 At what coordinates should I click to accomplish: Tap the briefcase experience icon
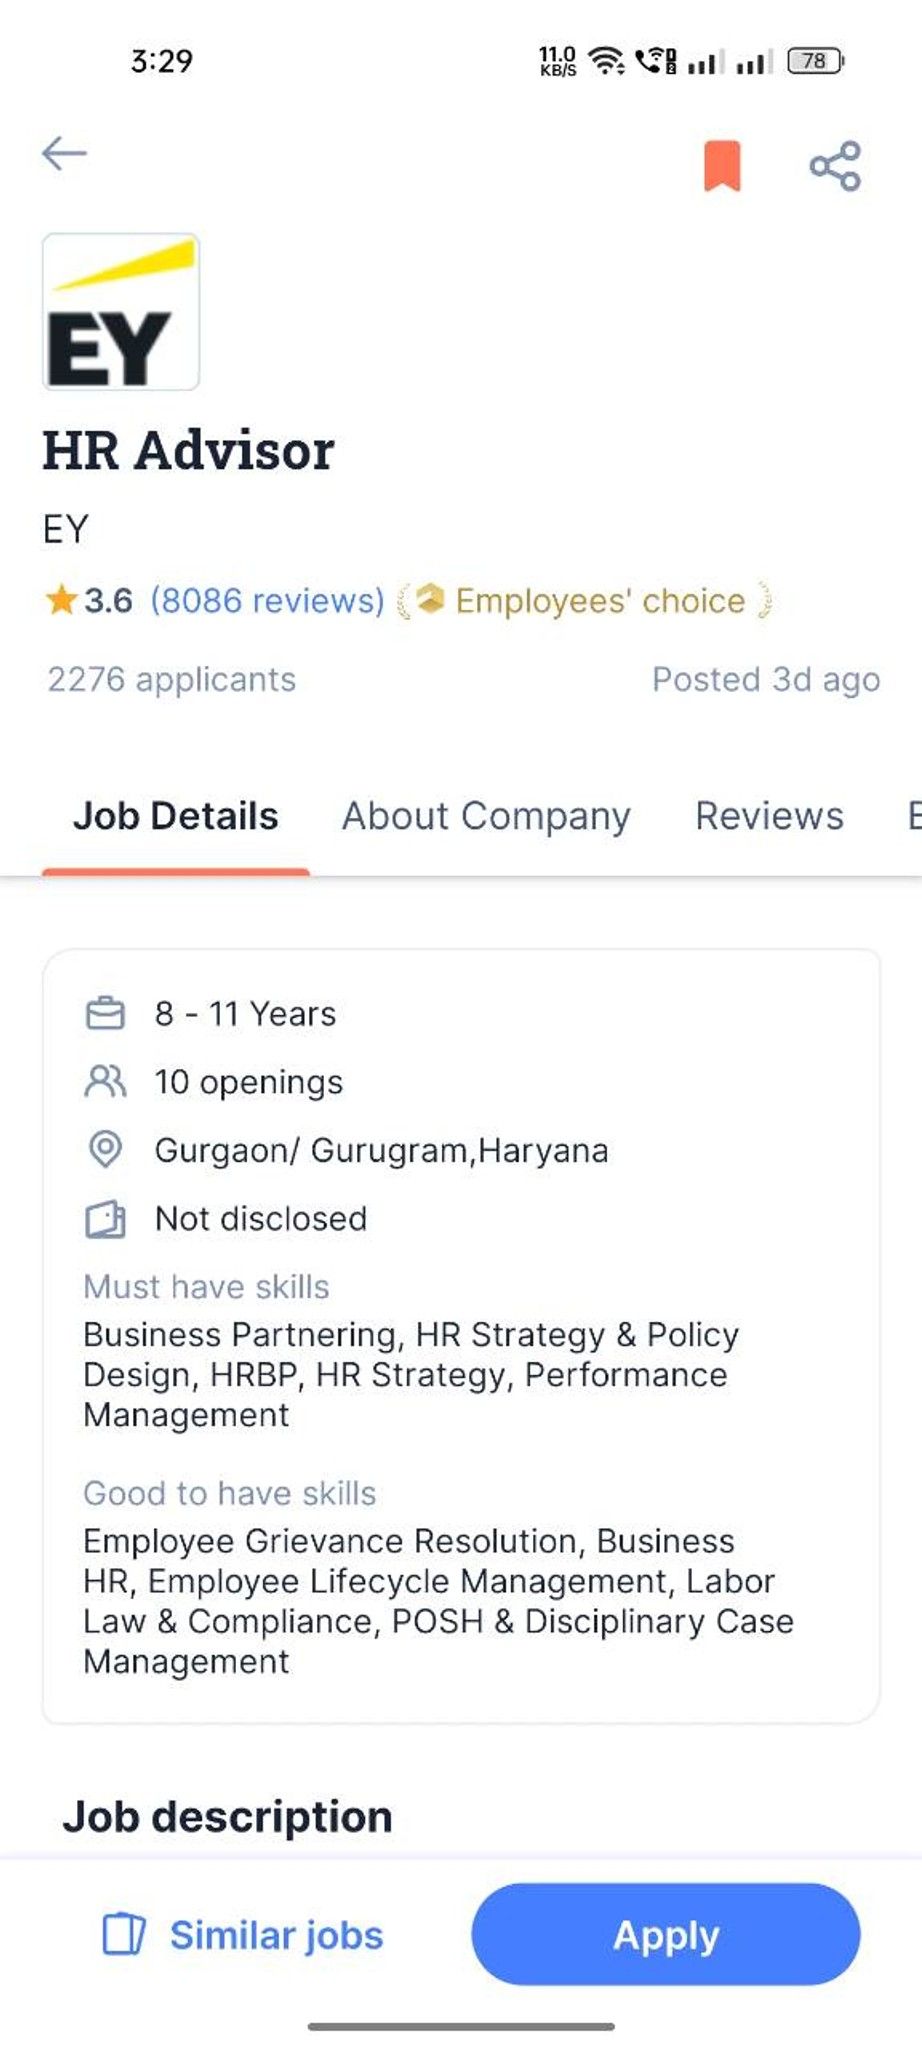pos(105,1013)
